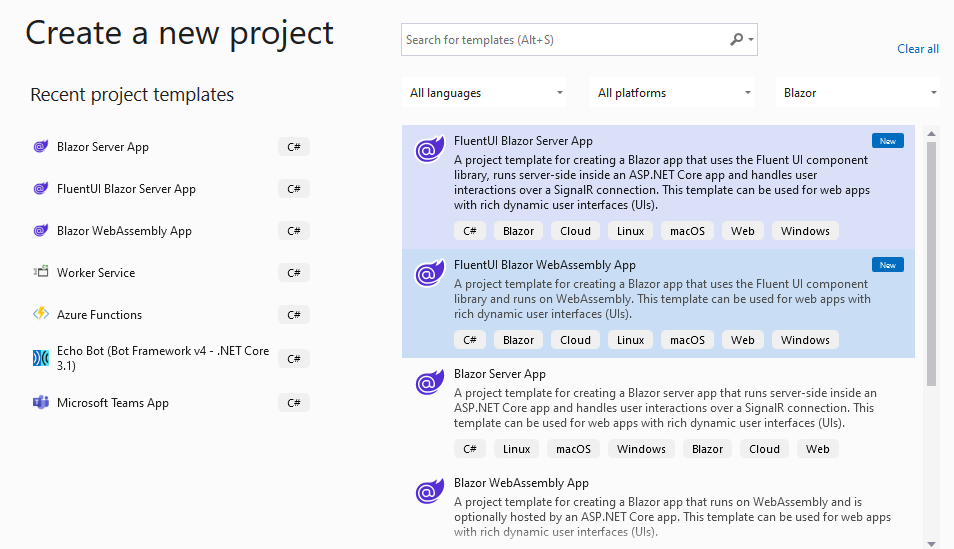
Task: Open the Blazor project type dropdown
Action: [858, 93]
